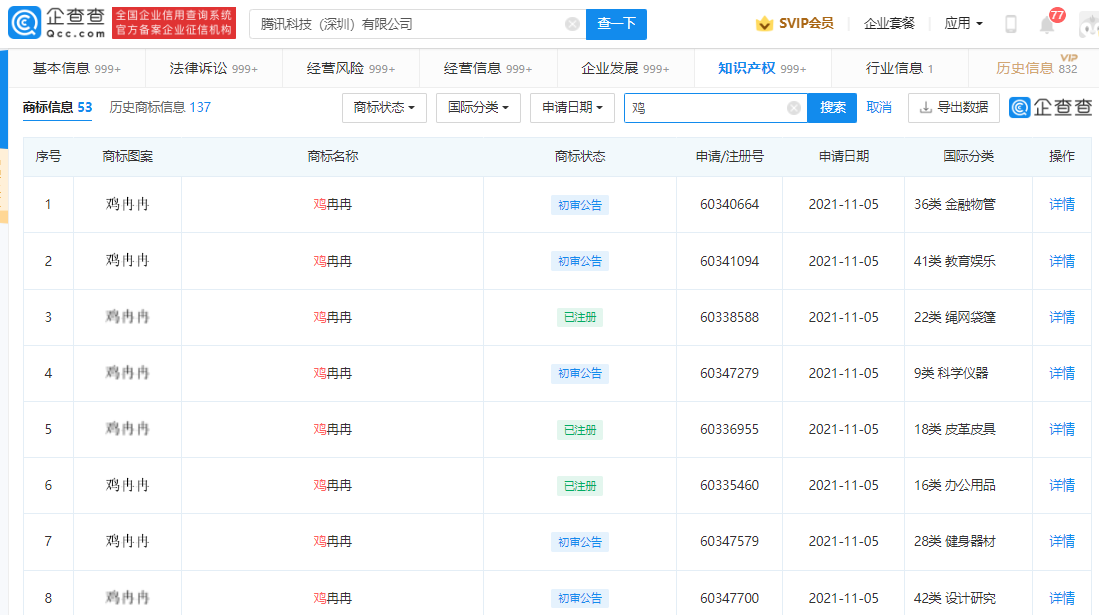This screenshot has width=1099, height=615.
Task: Select the 历史商标信息 137 sub-tab
Action: (160, 107)
